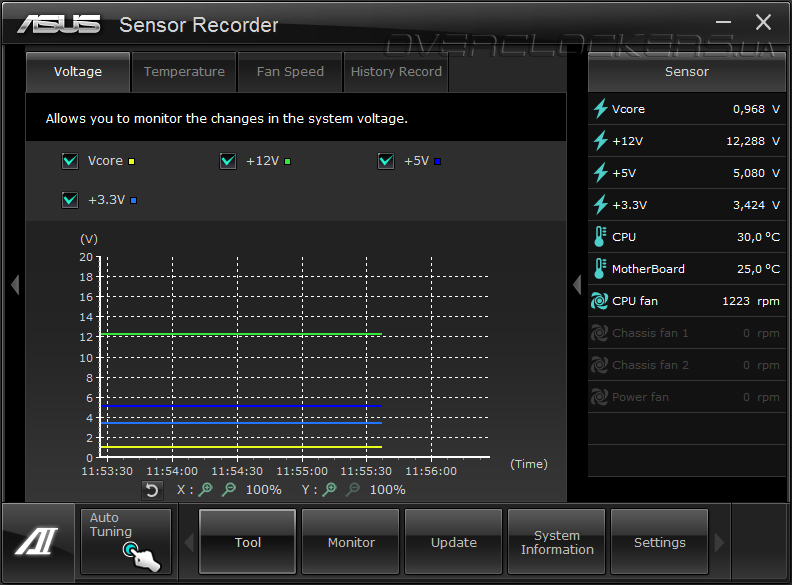
Task: Click the MotherBoard temperature 25,0 °C
Action: pyautogui.click(x=758, y=269)
